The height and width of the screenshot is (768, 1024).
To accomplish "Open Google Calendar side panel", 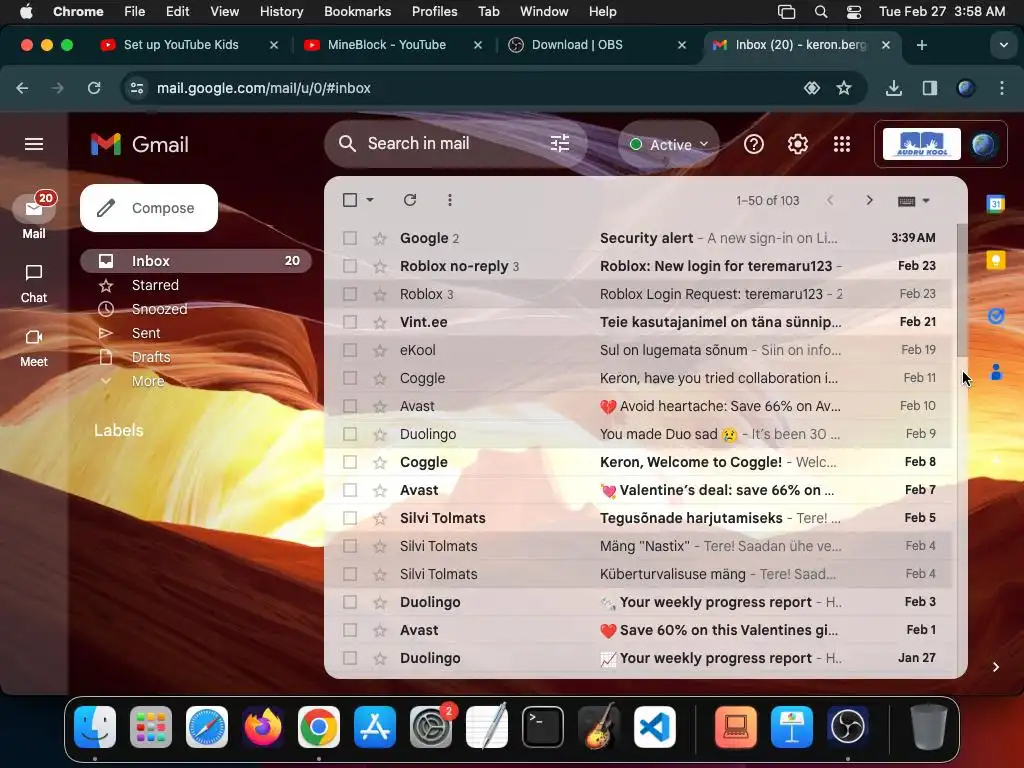I will coord(995,204).
